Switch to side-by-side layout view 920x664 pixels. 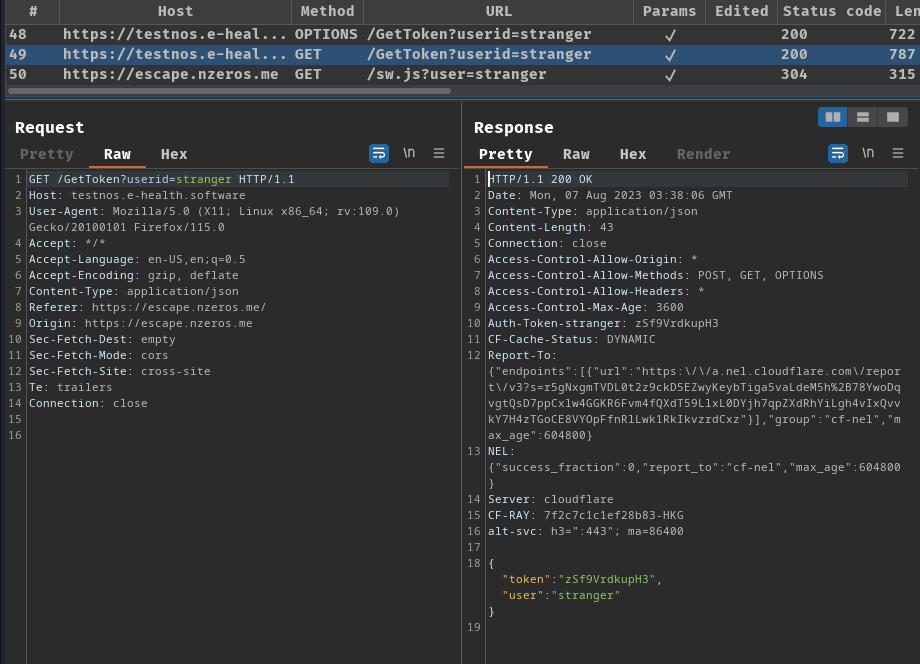pos(833,117)
